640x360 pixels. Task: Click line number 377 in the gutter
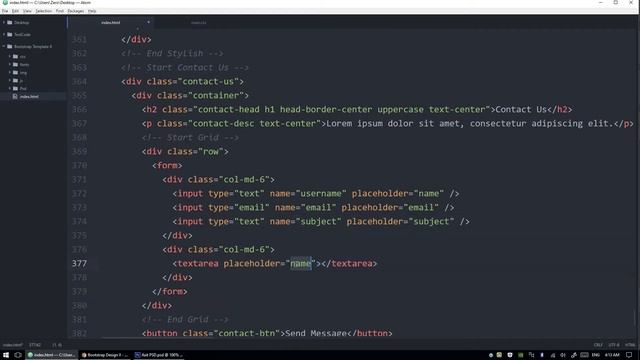79,264
